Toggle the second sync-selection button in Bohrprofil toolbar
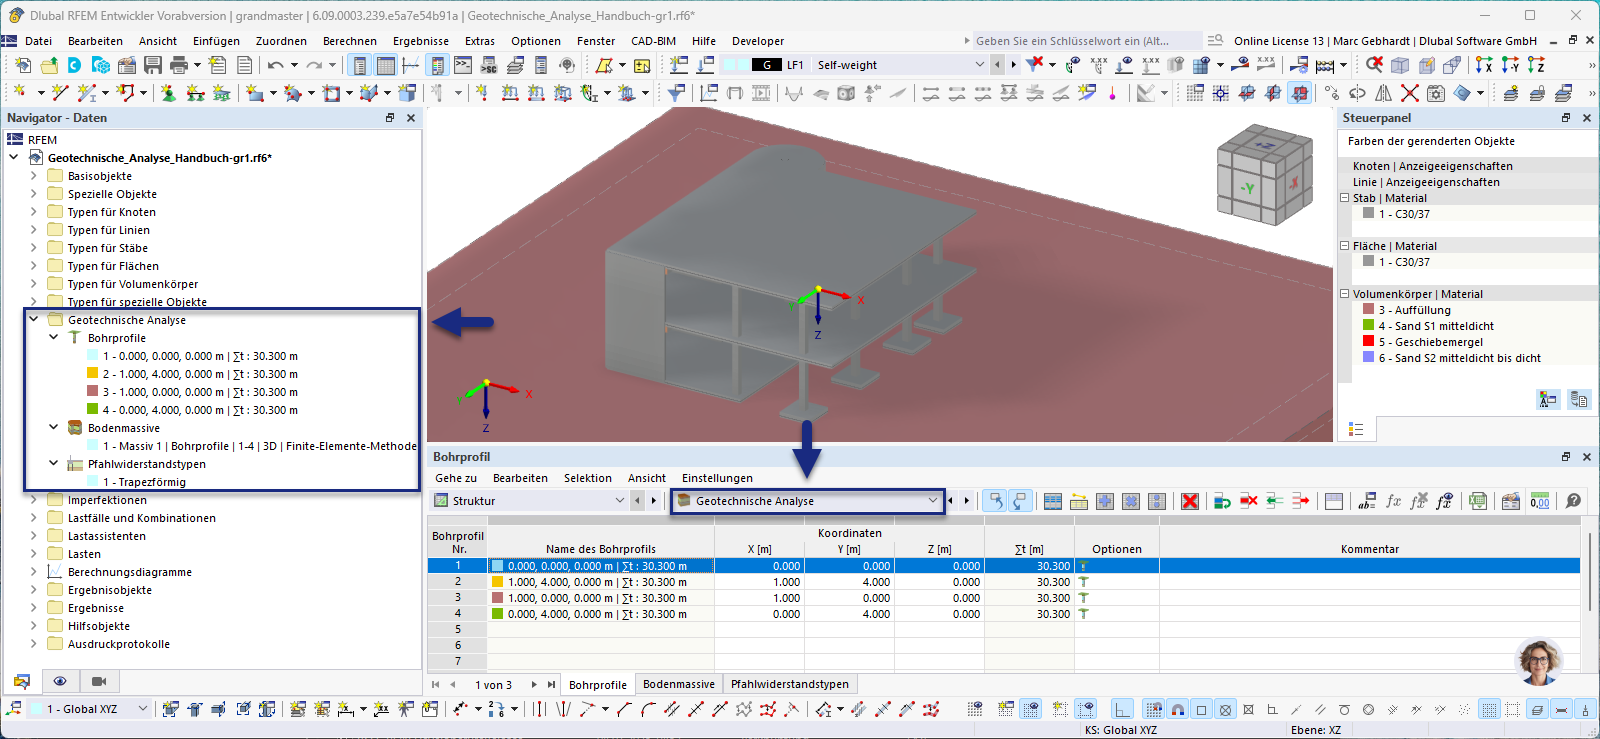The image size is (1600, 739). point(1020,501)
